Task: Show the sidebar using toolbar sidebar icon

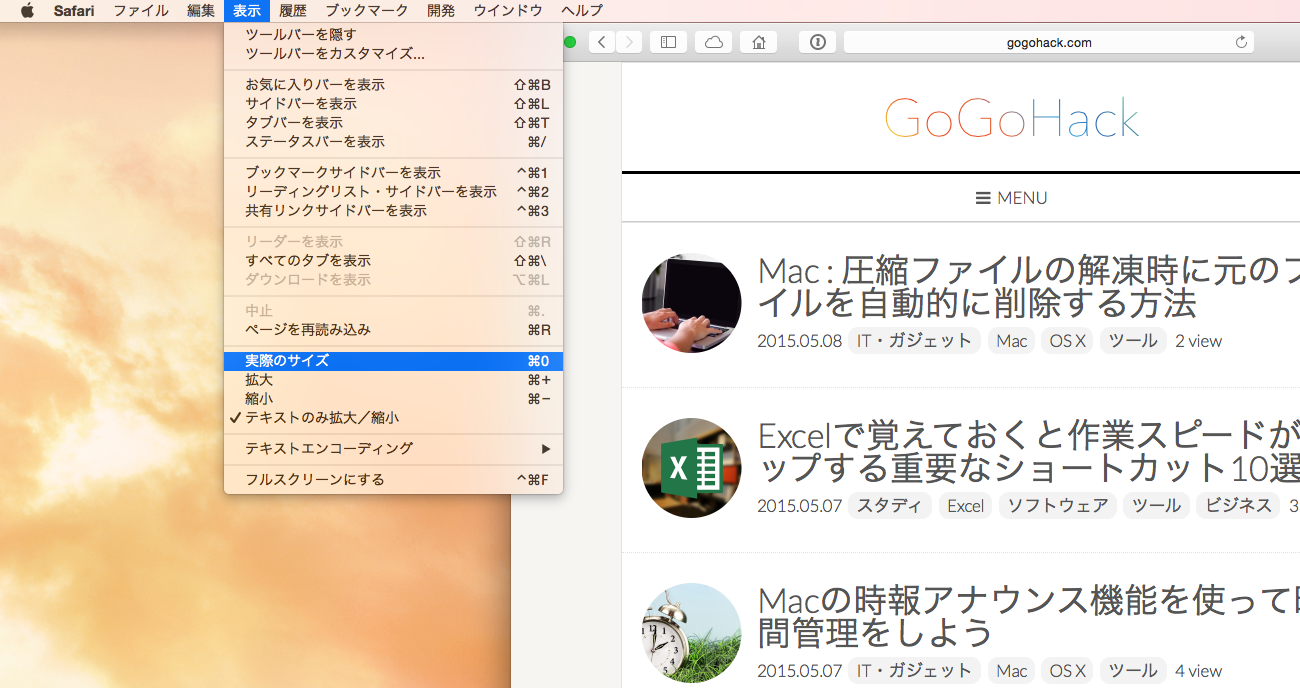Action: pyautogui.click(x=668, y=42)
